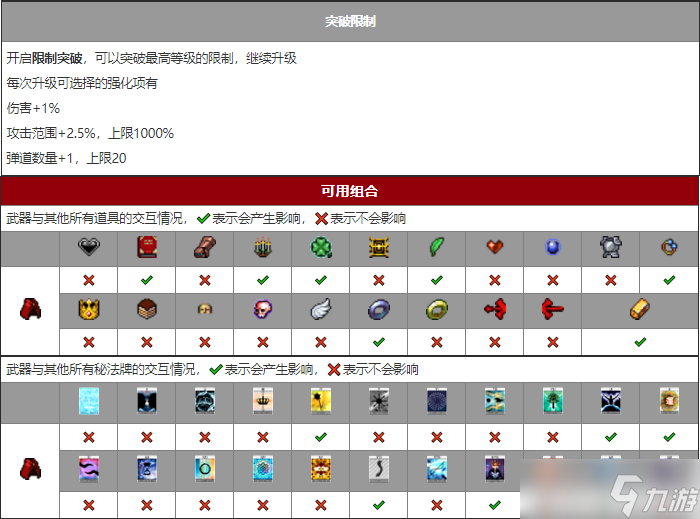Select the purple arcana card with crowned figure
Screen dimensions: 700x519
tap(495, 469)
